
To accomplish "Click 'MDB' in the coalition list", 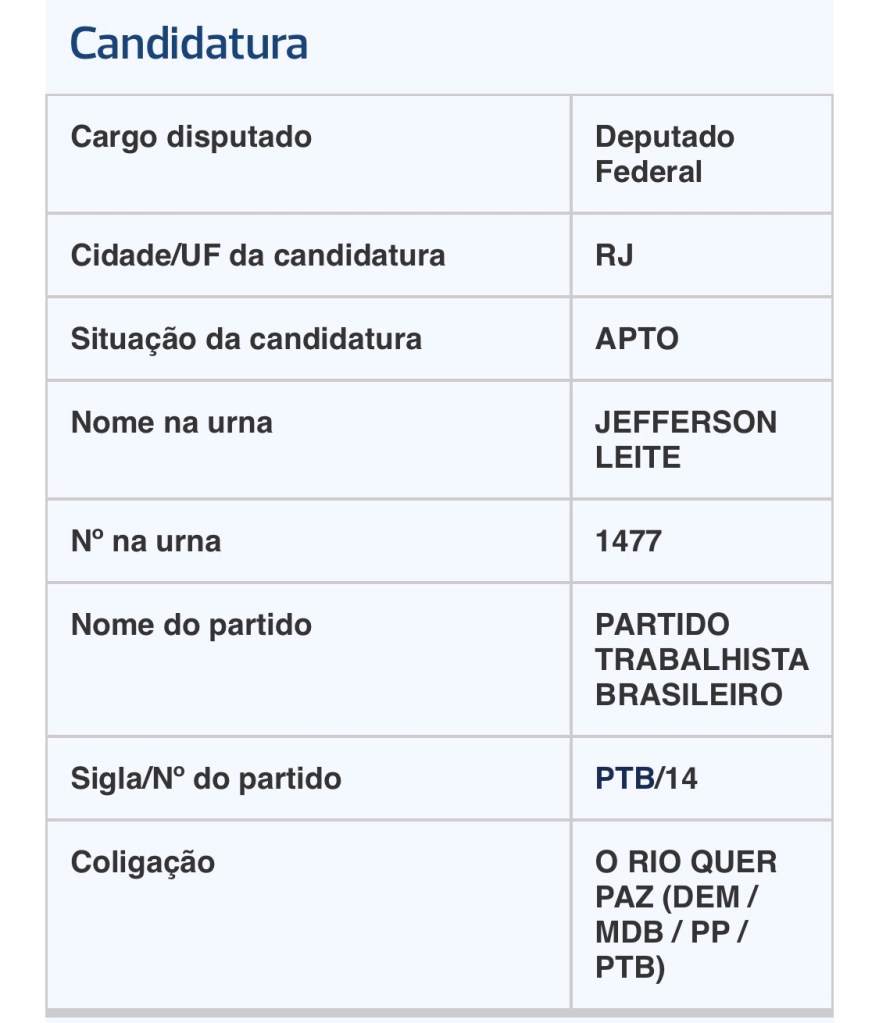I will tap(628, 933).
